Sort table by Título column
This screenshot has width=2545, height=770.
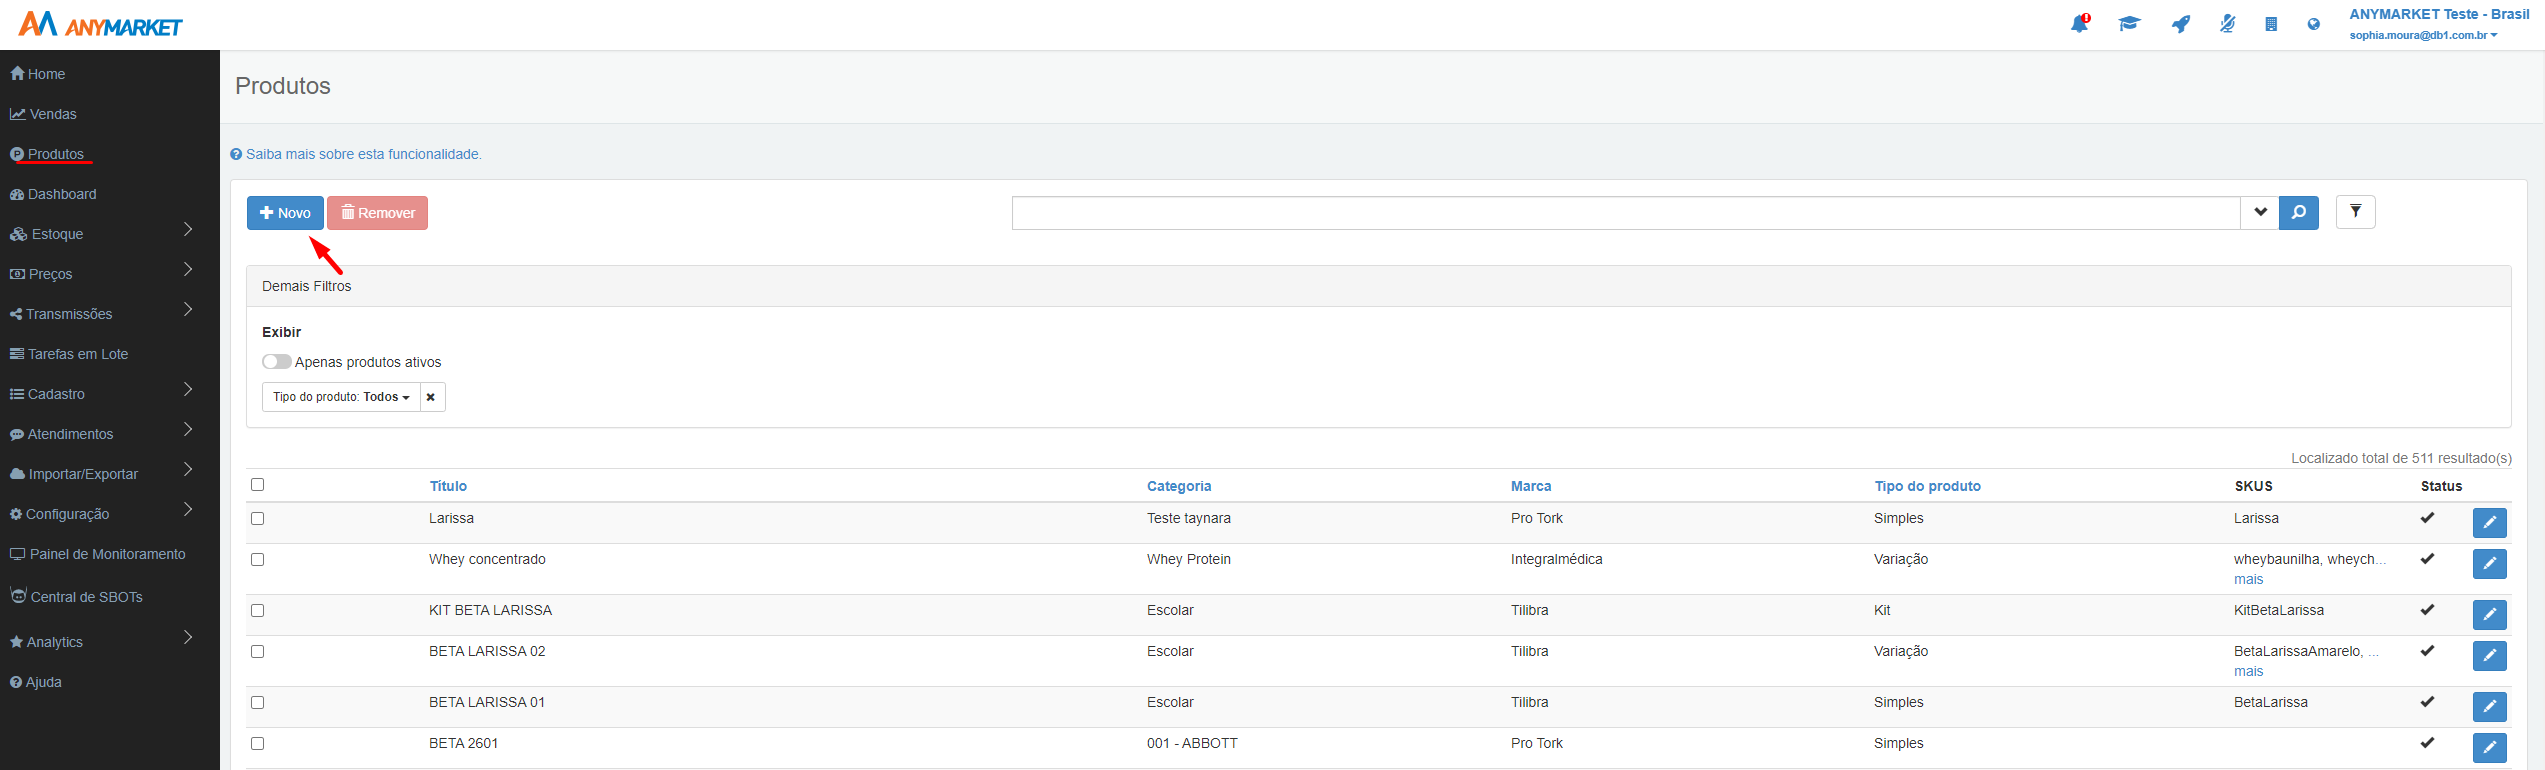448,486
